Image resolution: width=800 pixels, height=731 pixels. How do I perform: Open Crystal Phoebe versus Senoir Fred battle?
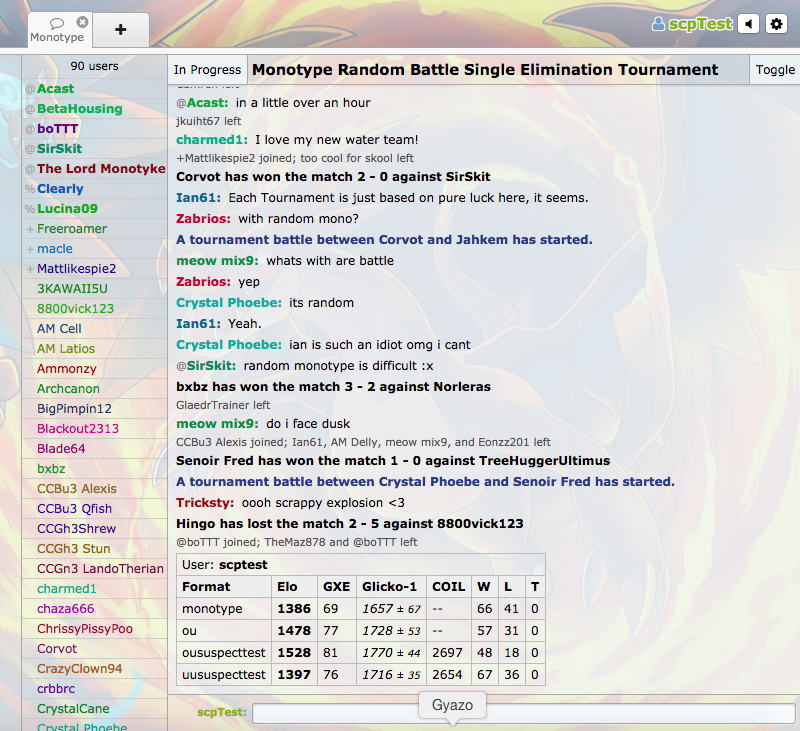[425, 482]
